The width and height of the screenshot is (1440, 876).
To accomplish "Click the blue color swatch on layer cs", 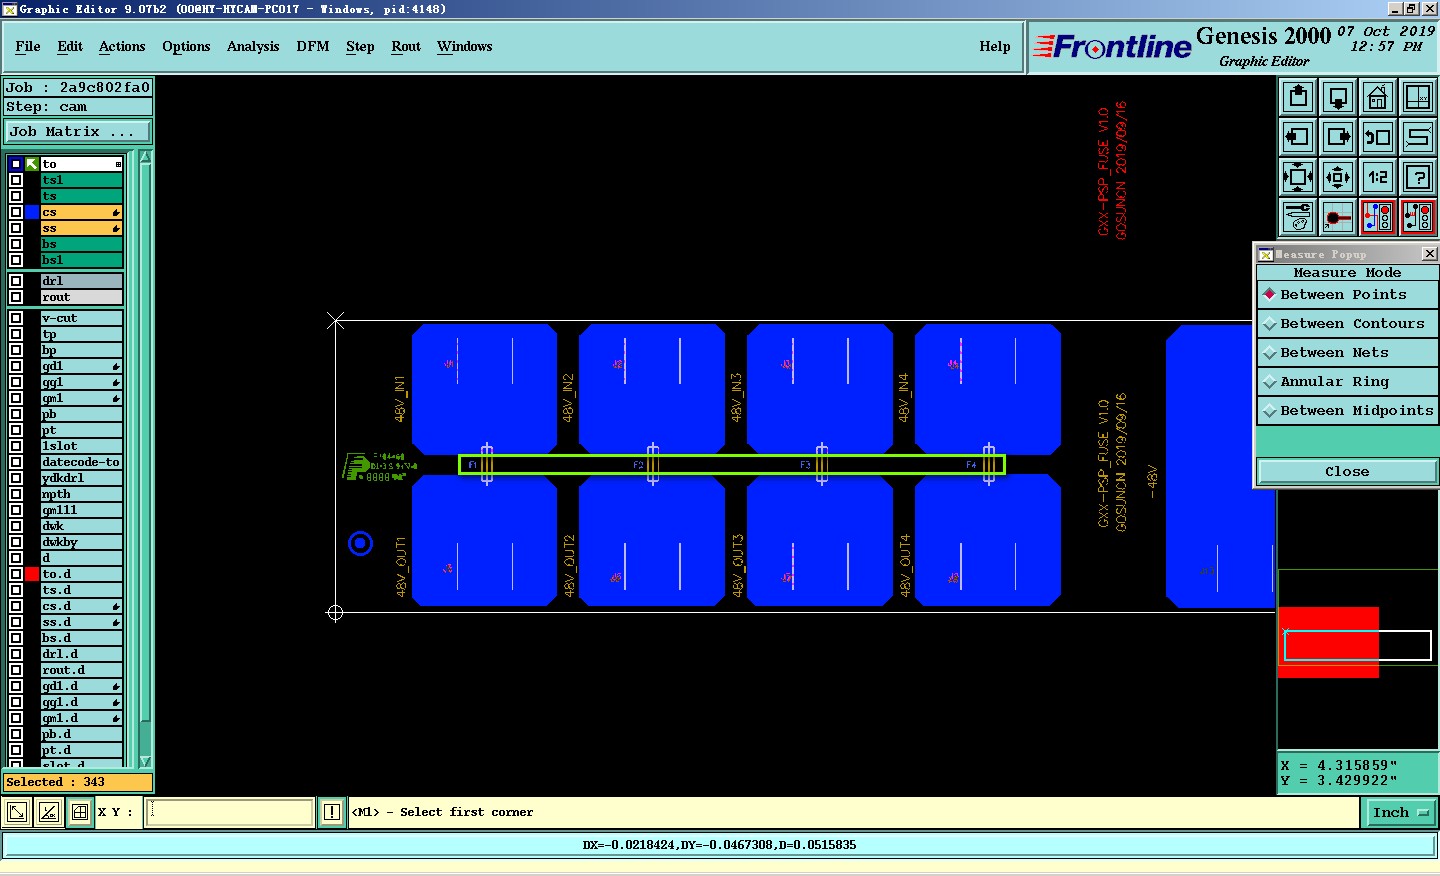I will 32,212.
